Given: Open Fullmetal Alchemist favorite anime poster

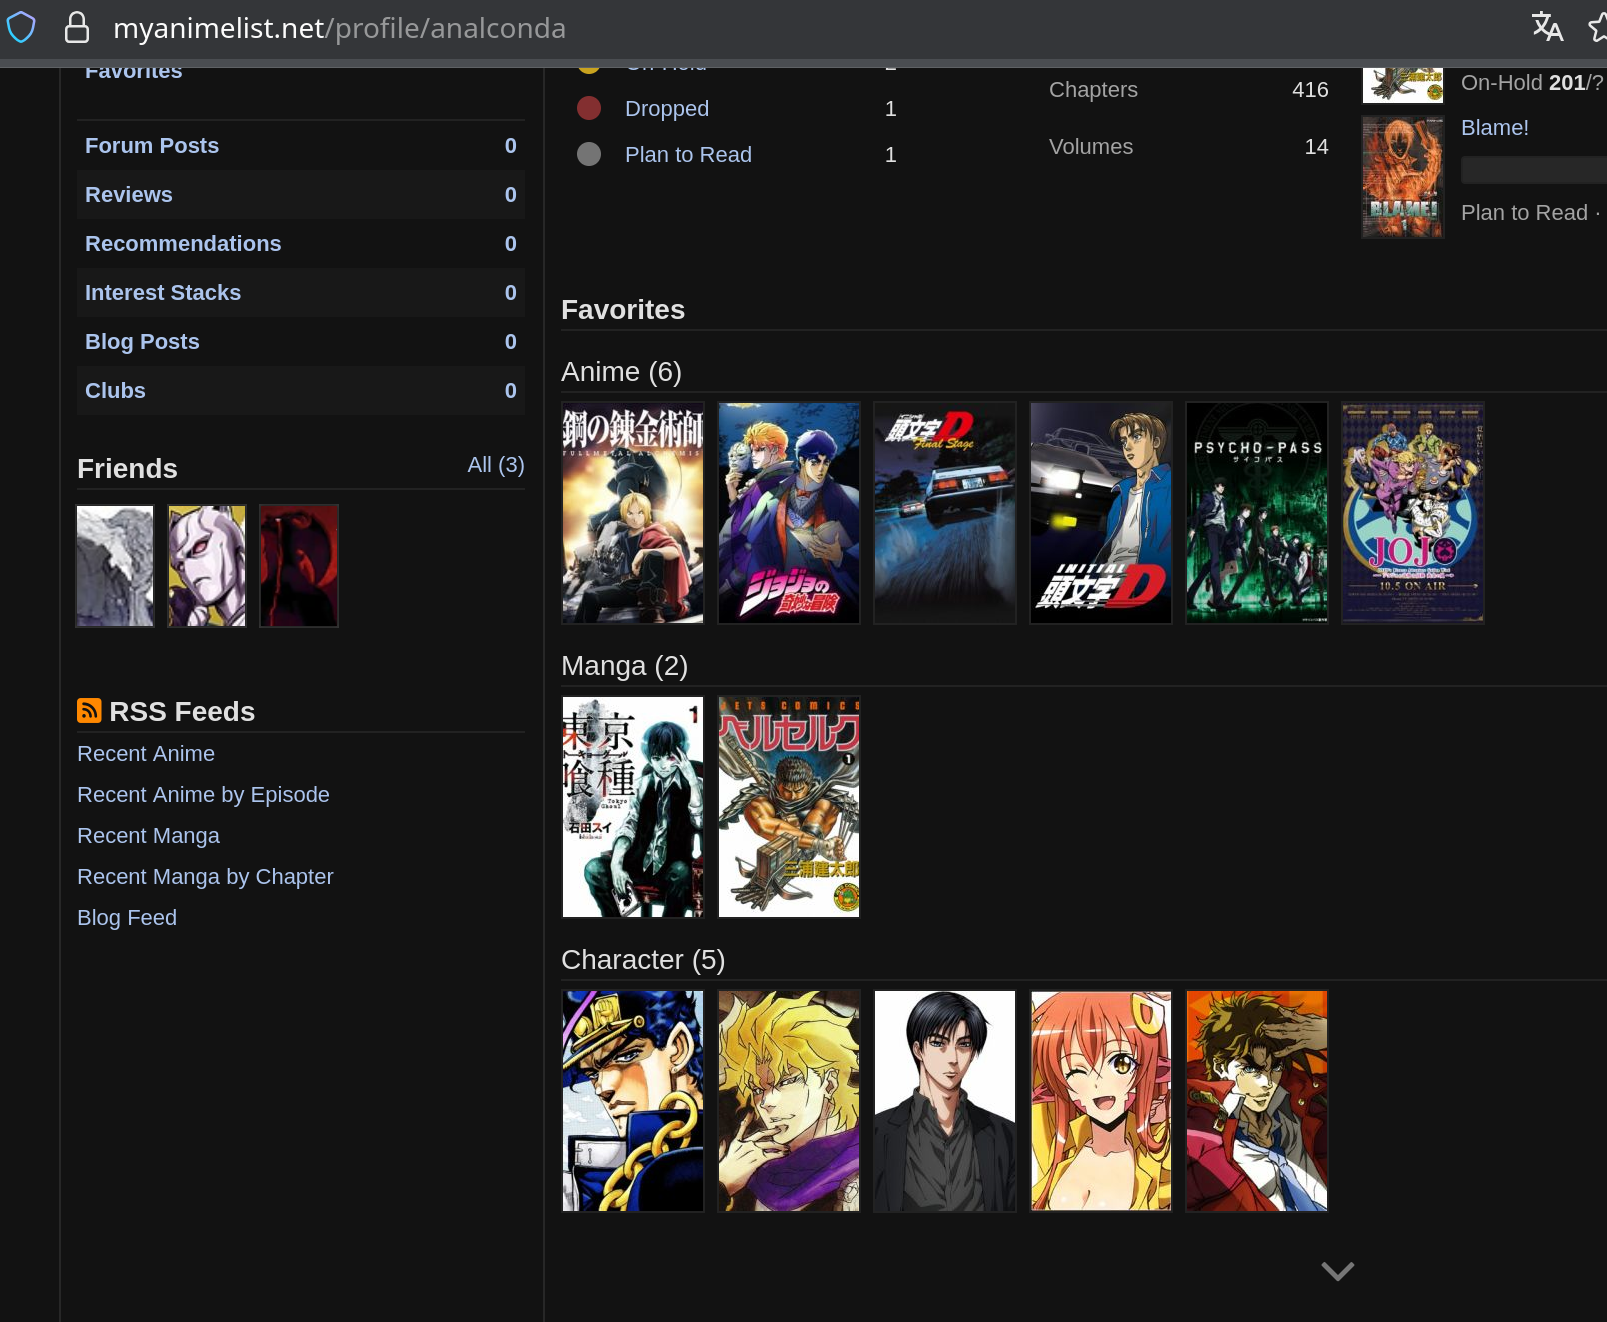Looking at the screenshot, I should [633, 513].
